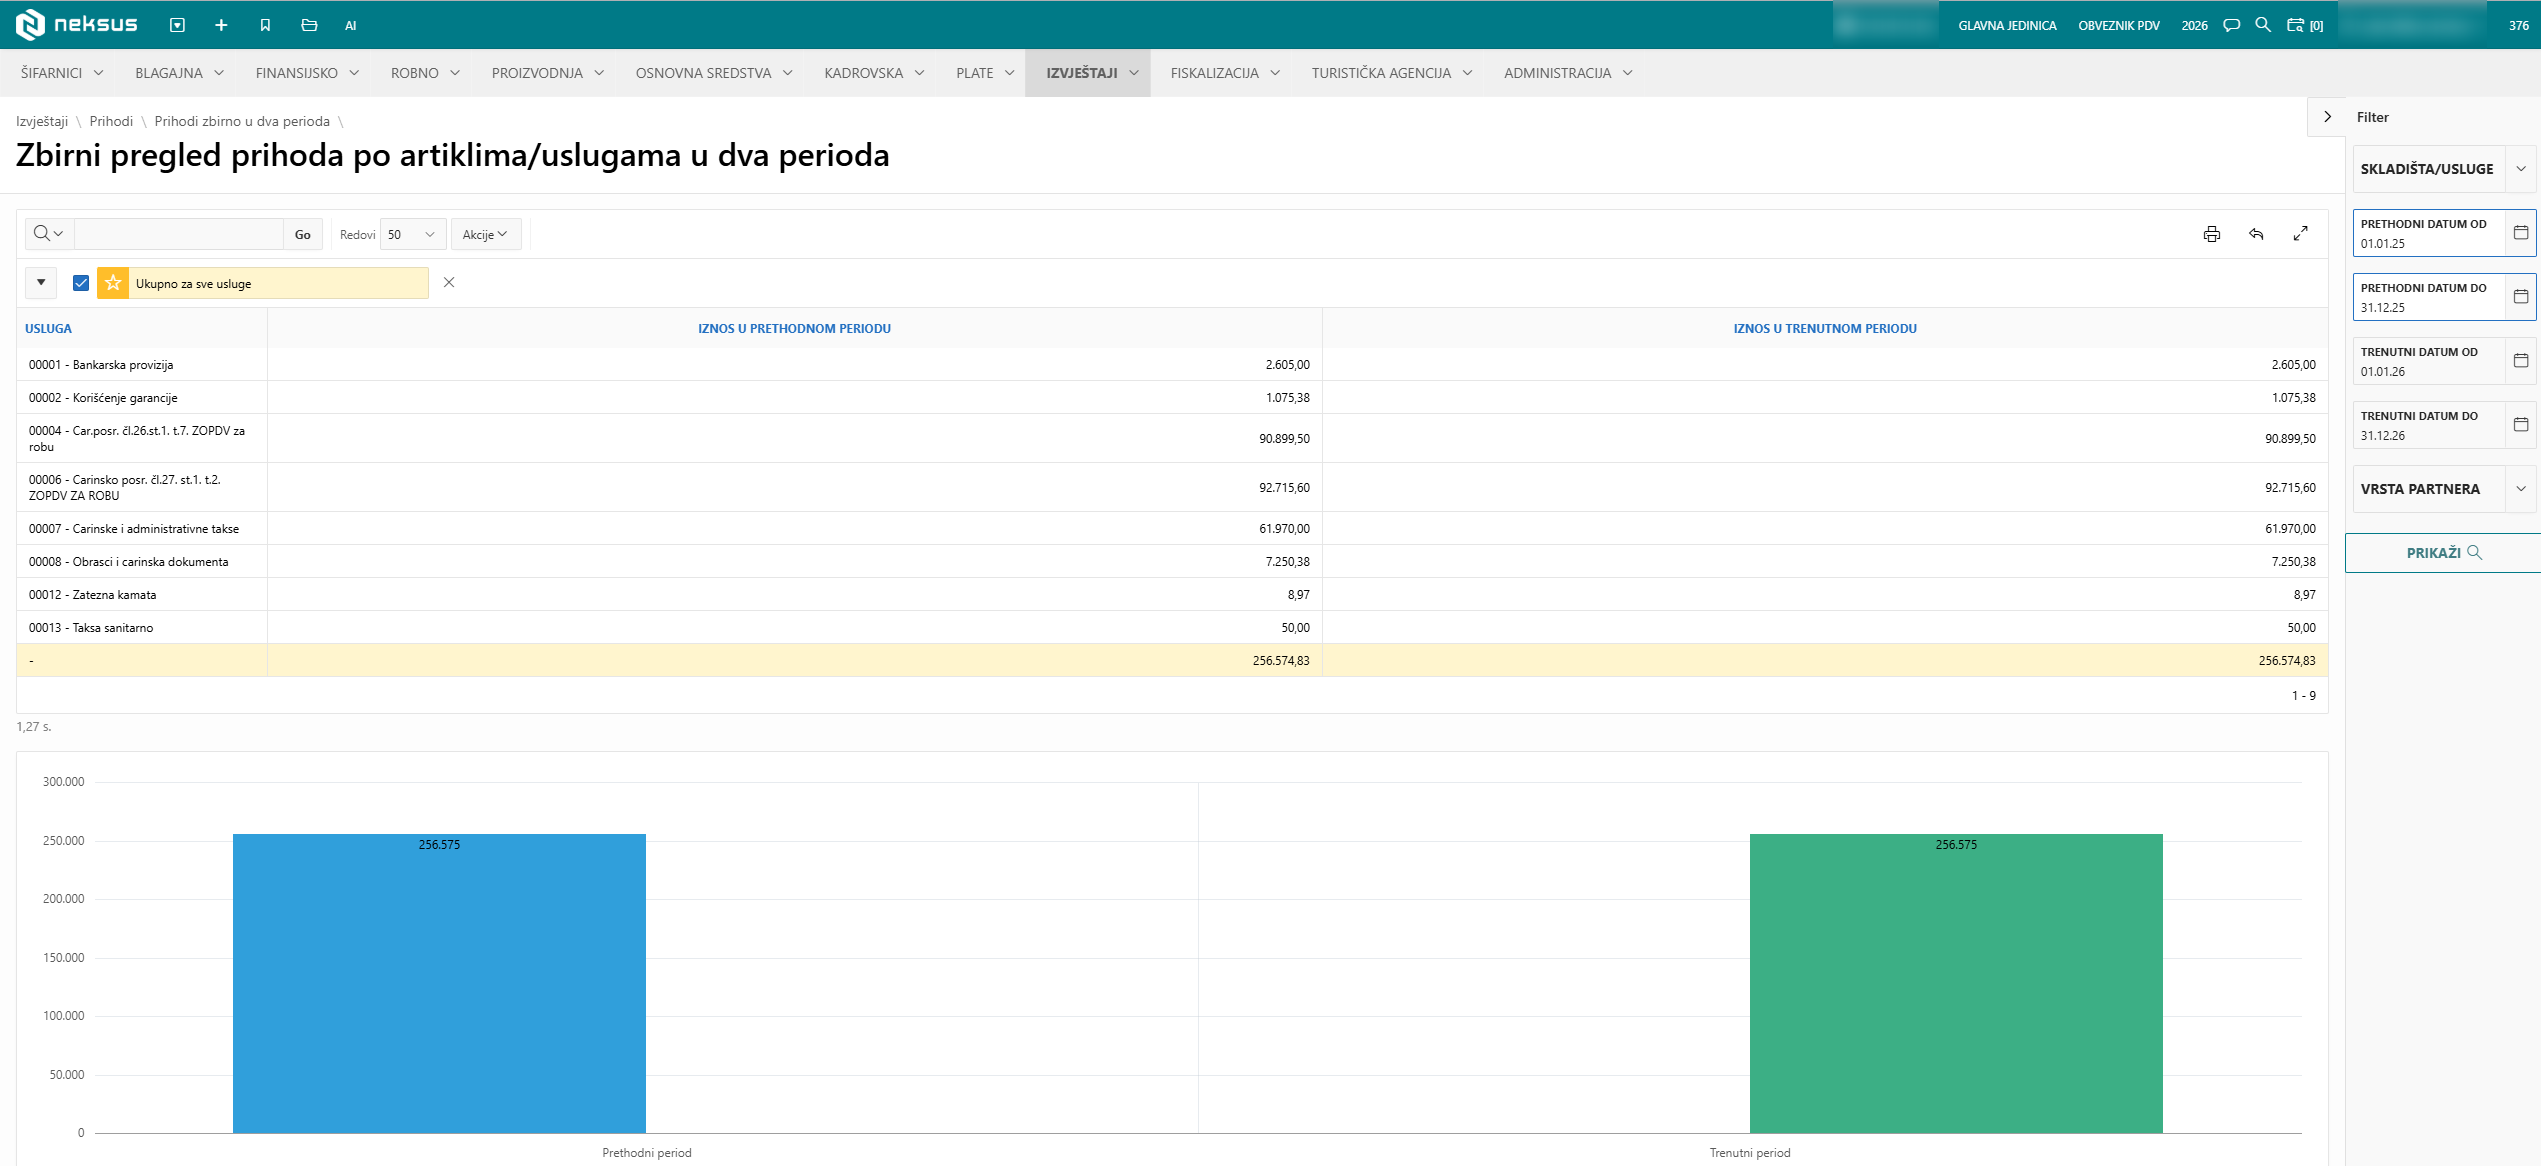Sort by Usluga column header
2541x1166 pixels.
tap(48, 328)
